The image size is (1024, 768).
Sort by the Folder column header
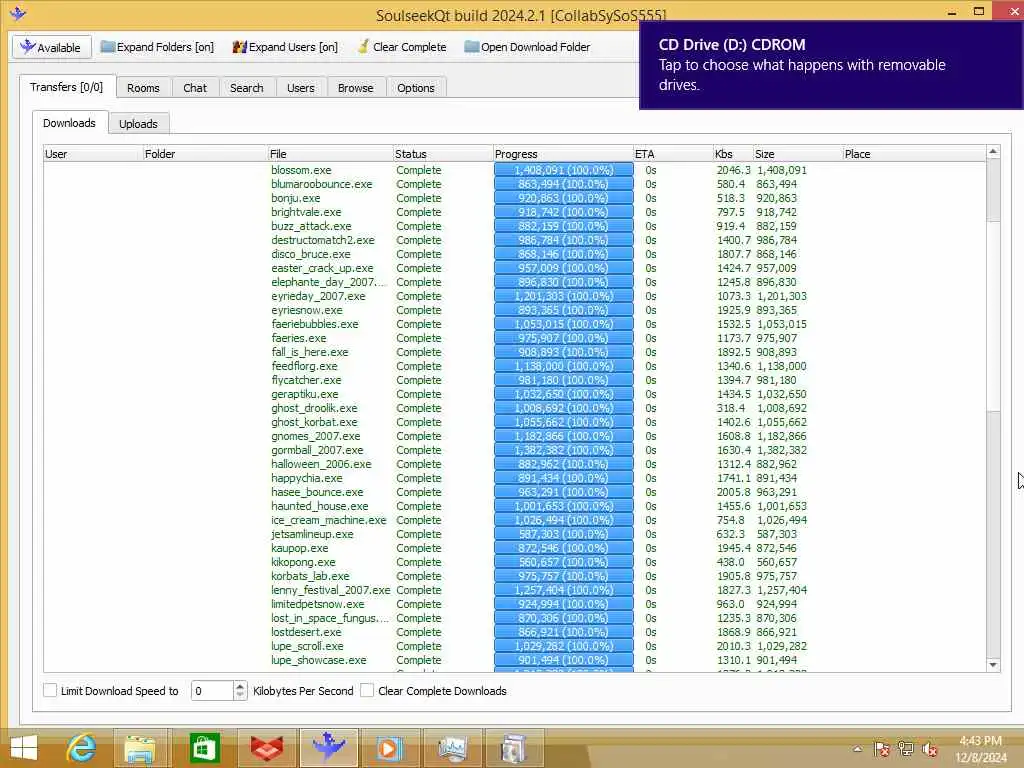click(205, 154)
